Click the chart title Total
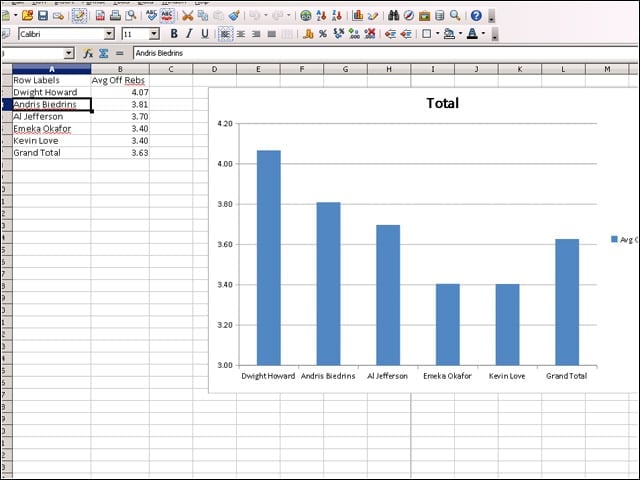 coord(443,103)
